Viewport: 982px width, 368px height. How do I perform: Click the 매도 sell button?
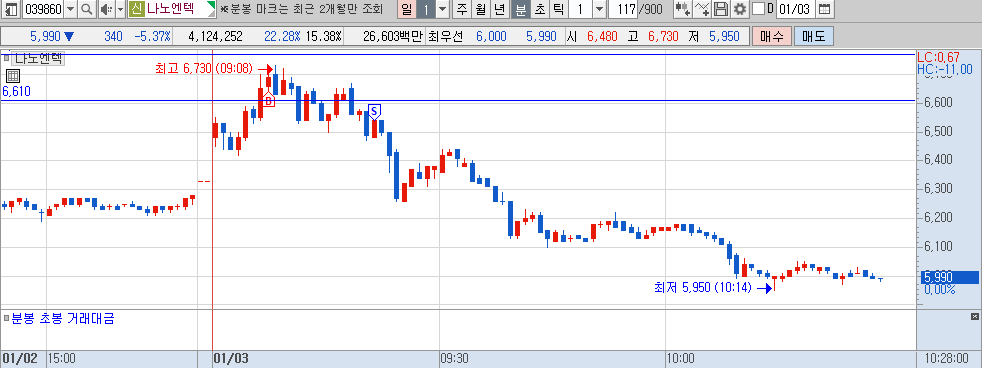click(x=814, y=36)
